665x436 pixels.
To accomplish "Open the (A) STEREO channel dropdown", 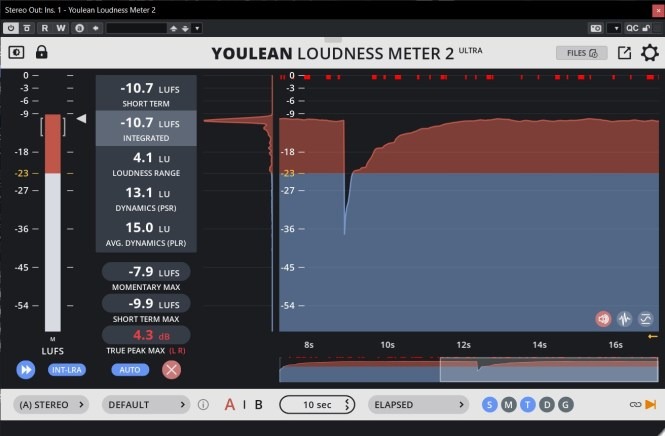I will (51, 405).
